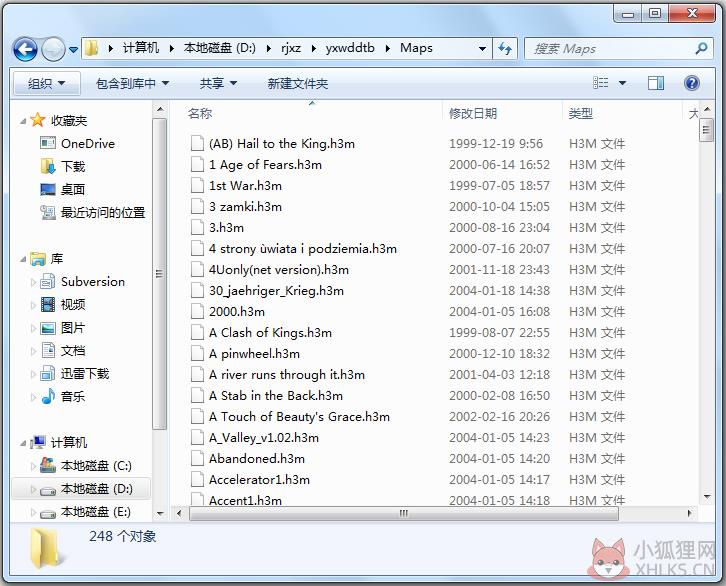This screenshot has height=586, width=726.
Task: Refresh the Maps folder view
Action: [505, 48]
